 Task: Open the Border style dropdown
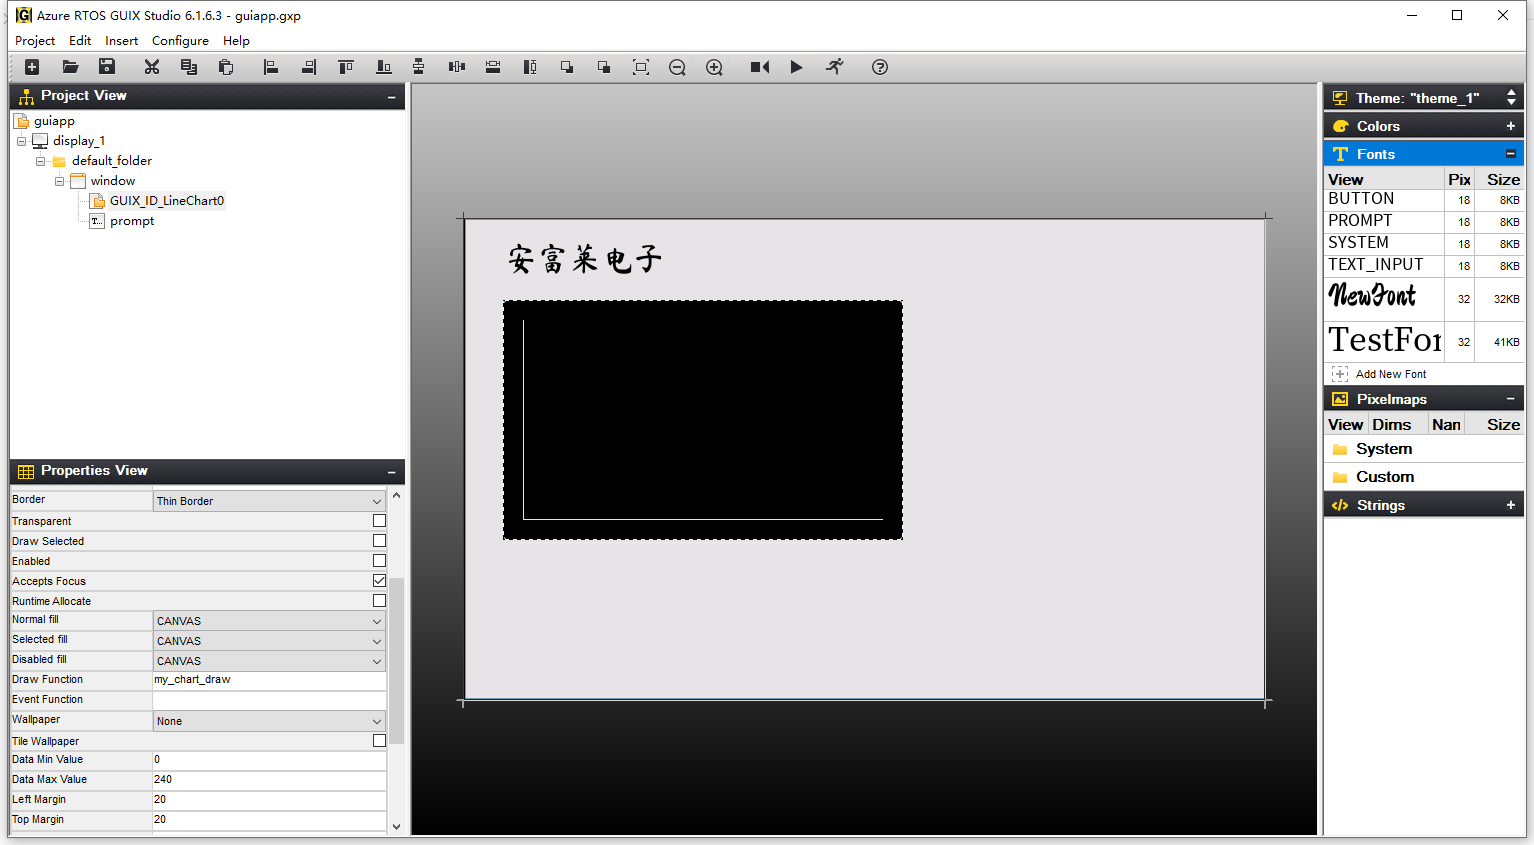point(269,501)
